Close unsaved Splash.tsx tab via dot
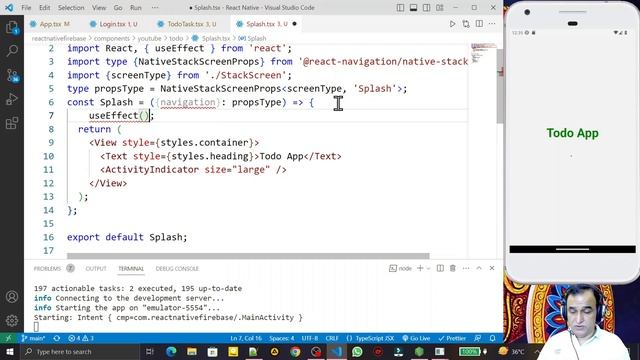Screen dimensions: 640x360 (x=294, y=24)
